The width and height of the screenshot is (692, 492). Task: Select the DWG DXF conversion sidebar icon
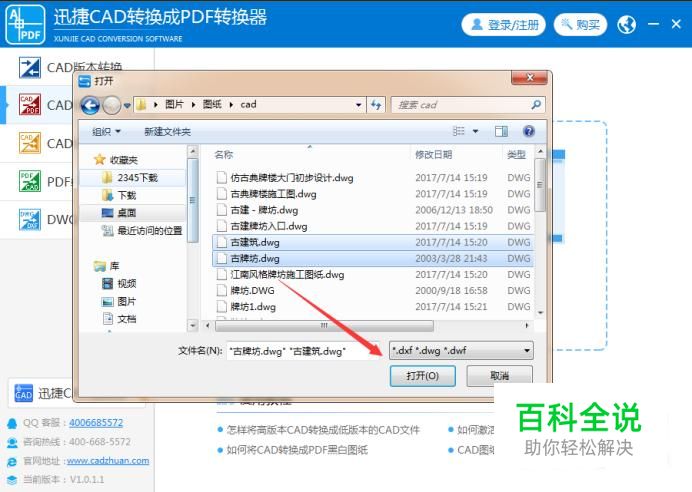(30, 219)
